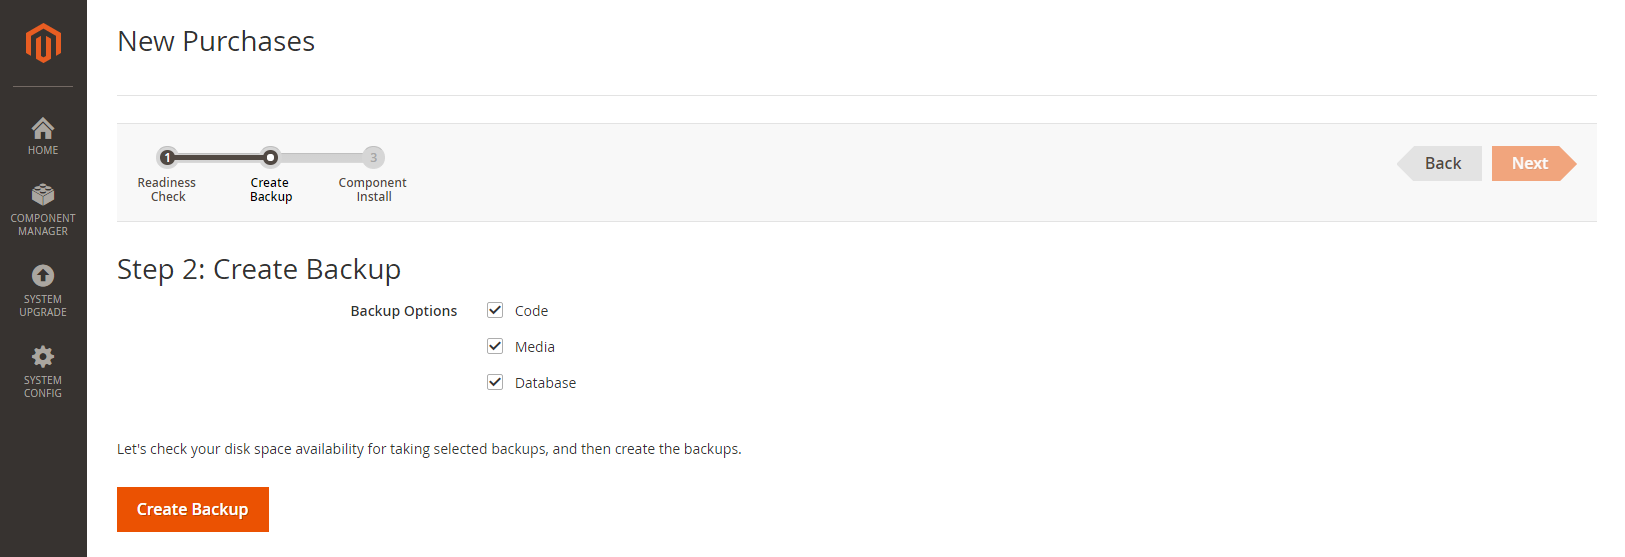Disable the Database backup checkbox
Screen dimensions: 1625x557
coord(495,382)
